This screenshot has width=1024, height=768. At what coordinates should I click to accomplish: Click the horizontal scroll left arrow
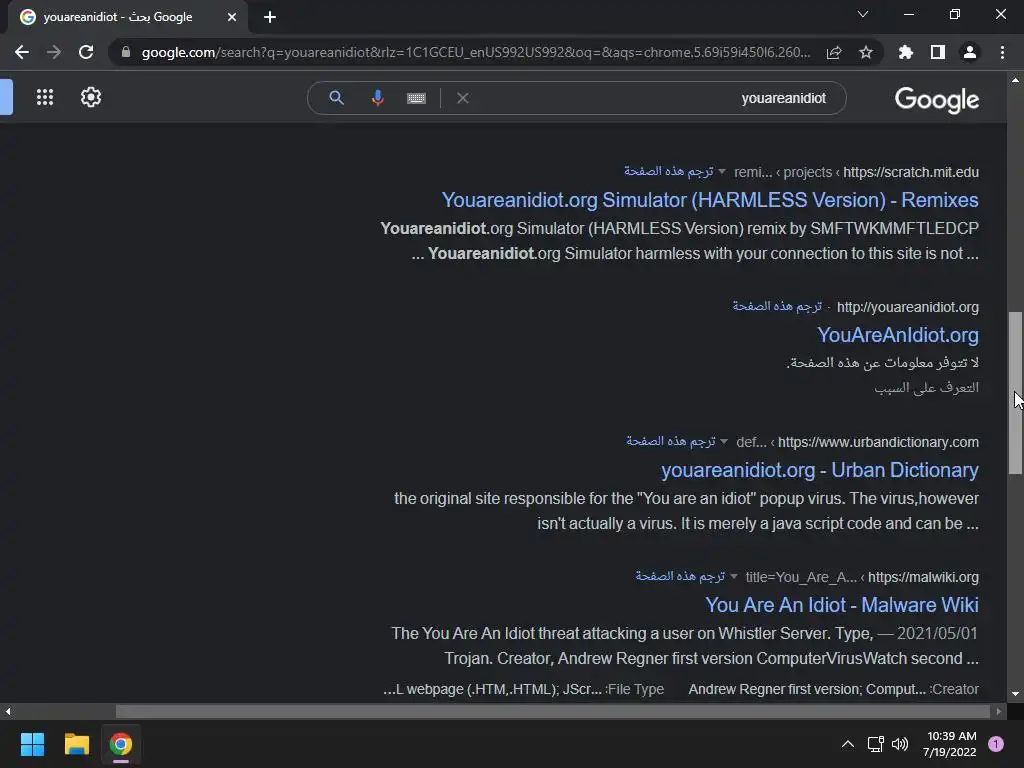[8, 711]
